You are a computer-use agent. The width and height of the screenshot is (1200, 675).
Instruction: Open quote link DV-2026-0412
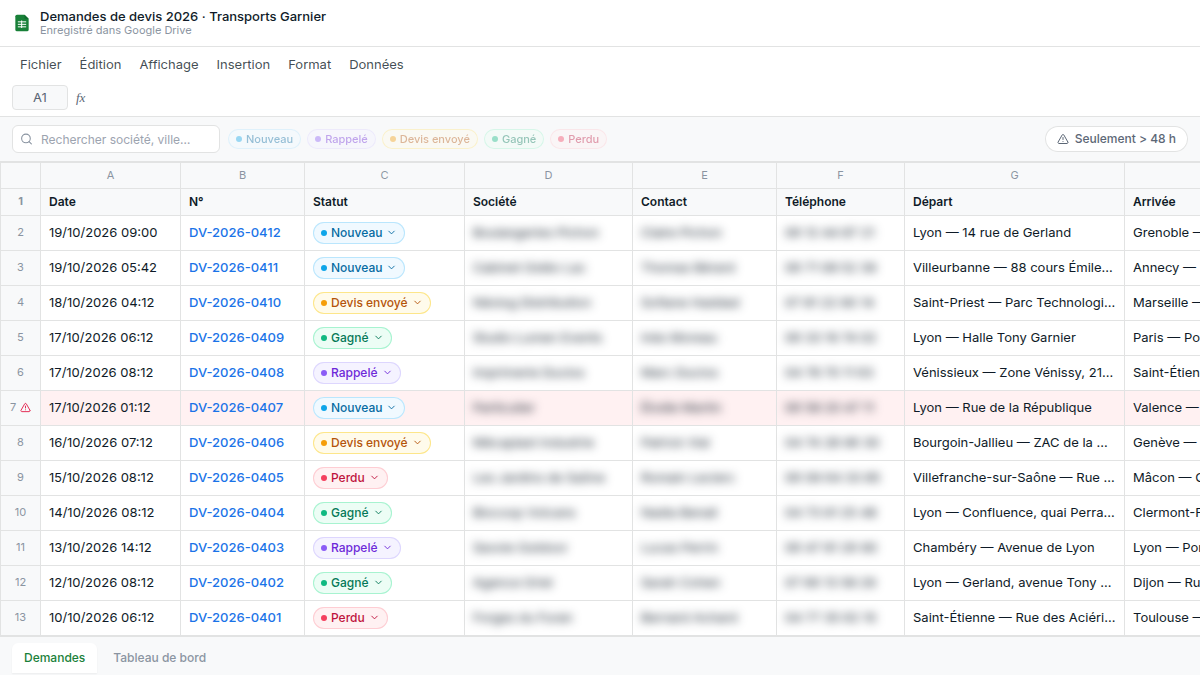tap(236, 233)
